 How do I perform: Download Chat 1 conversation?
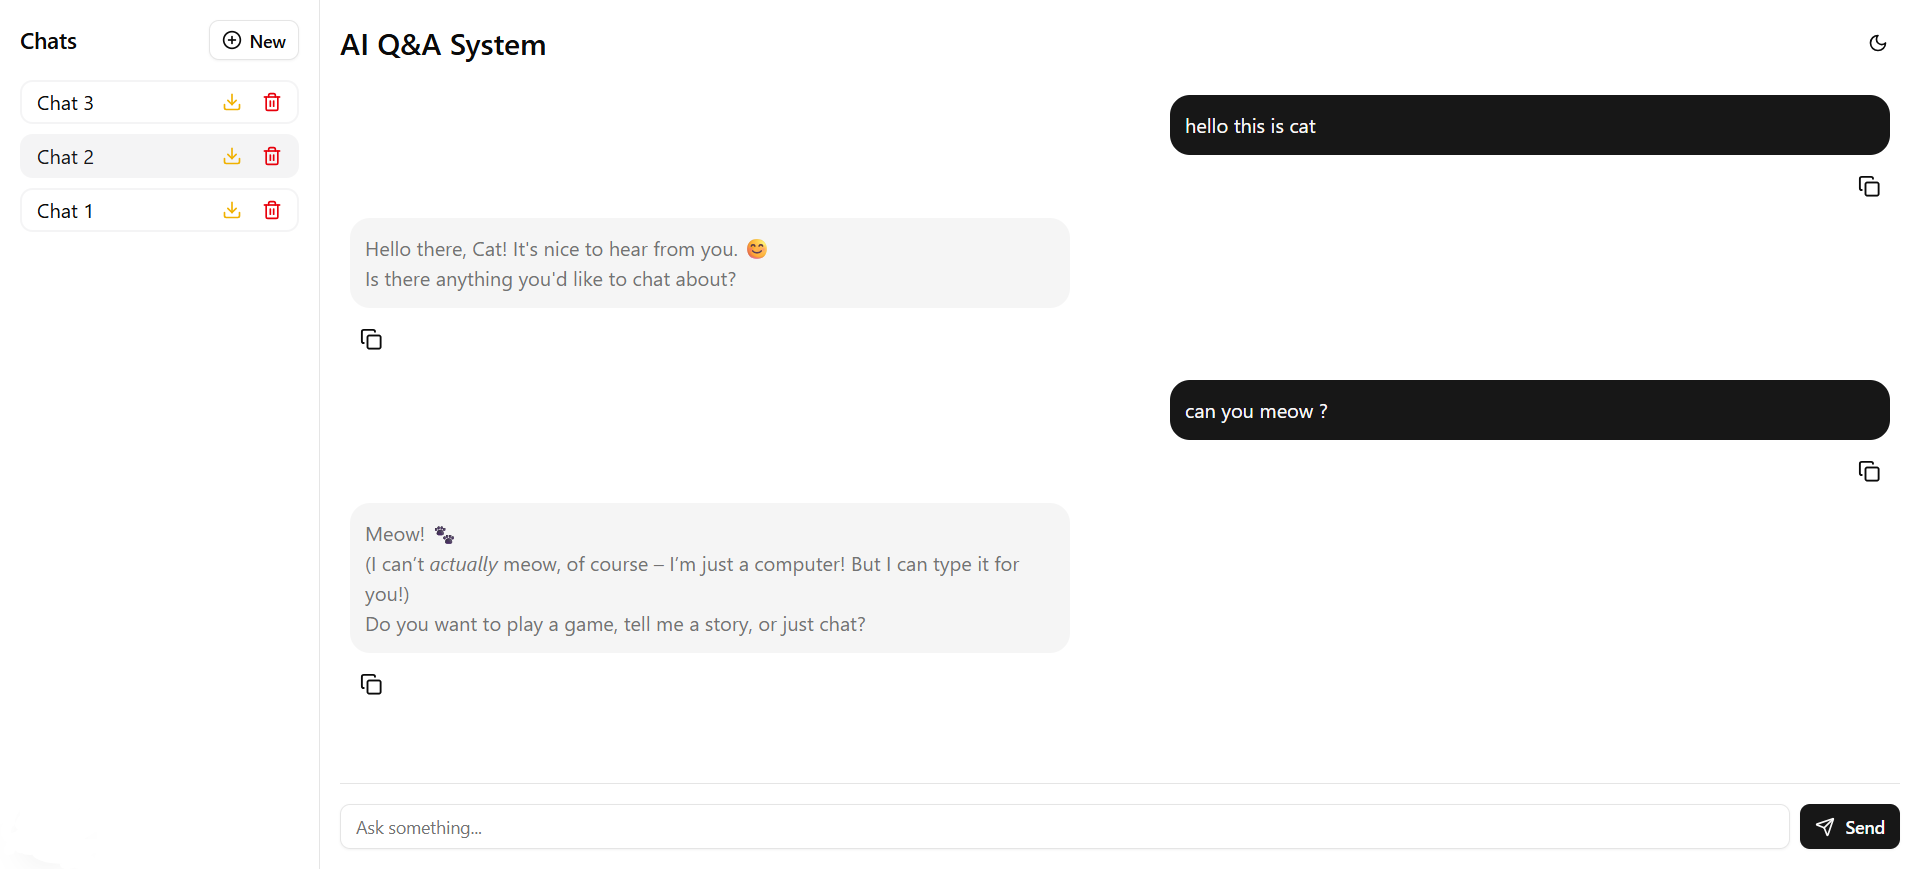pyautogui.click(x=232, y=210)
